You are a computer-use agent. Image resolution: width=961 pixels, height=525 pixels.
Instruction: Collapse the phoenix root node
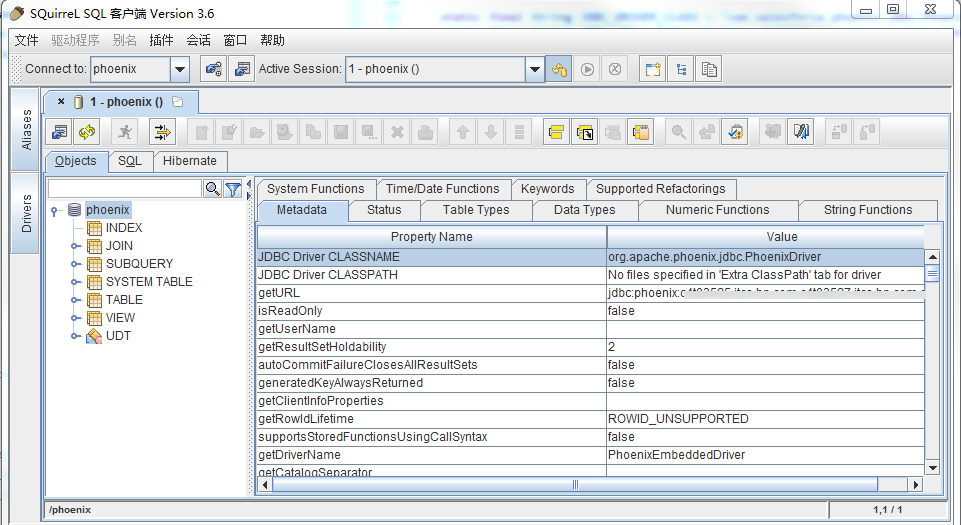point(55,211)
